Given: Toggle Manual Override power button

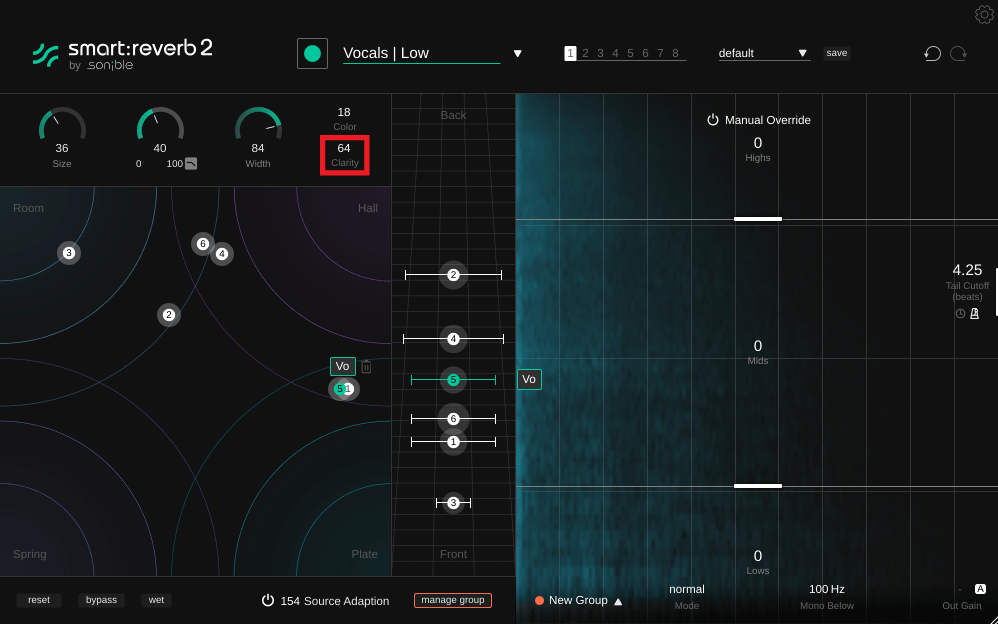Looking at the screenshot, I should coord(713,120).
